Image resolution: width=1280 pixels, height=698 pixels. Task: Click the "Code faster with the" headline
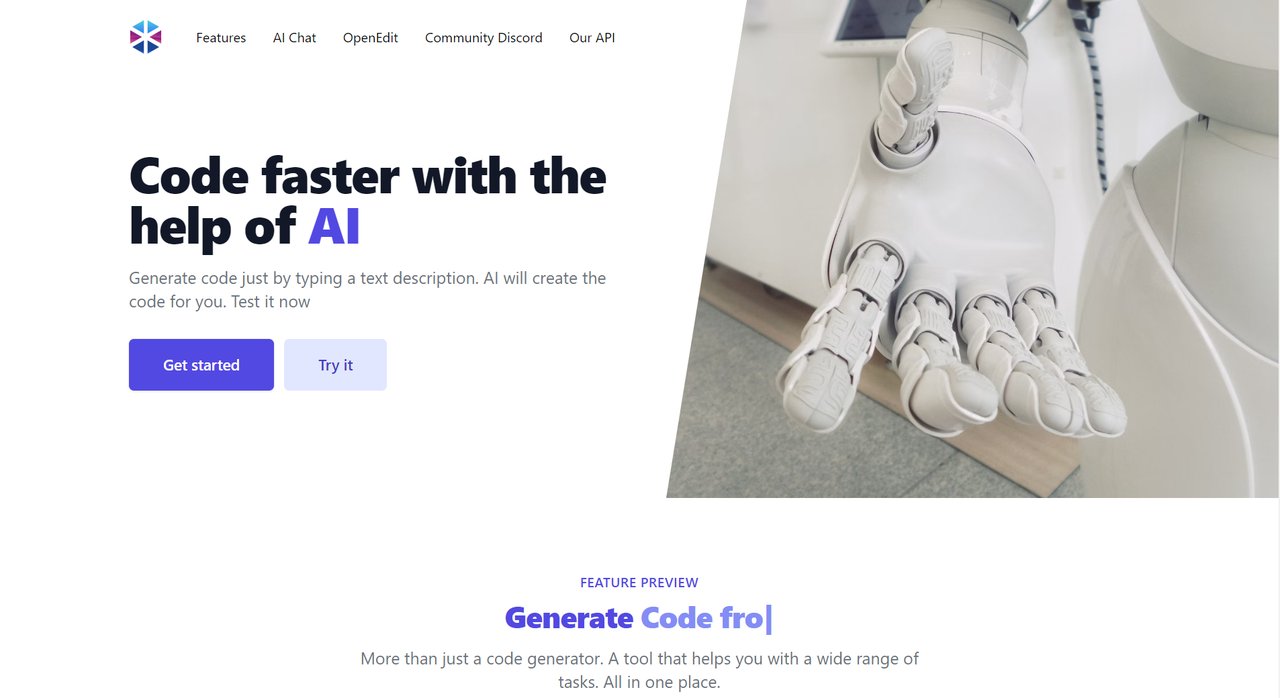click(368, 176)
